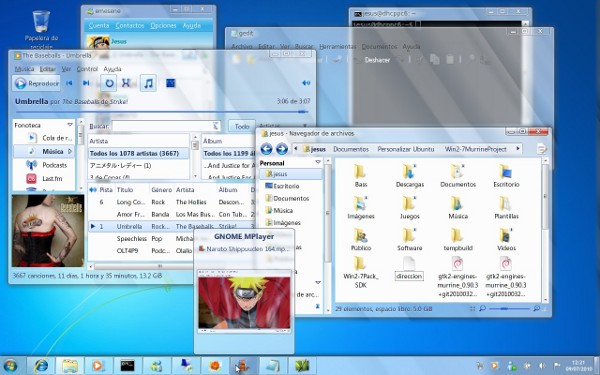
Task: Select the Plantillas folder icon
Action: point(505,203)
